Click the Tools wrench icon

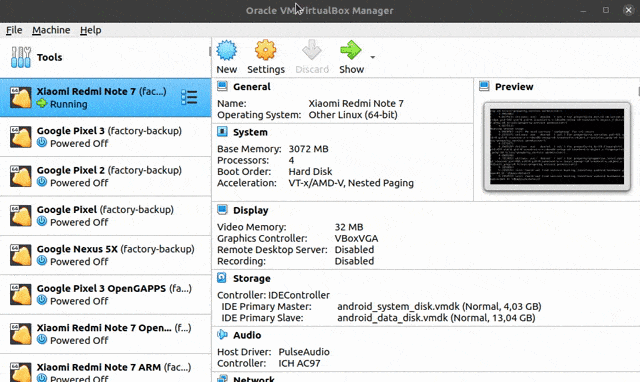[21, 57]
